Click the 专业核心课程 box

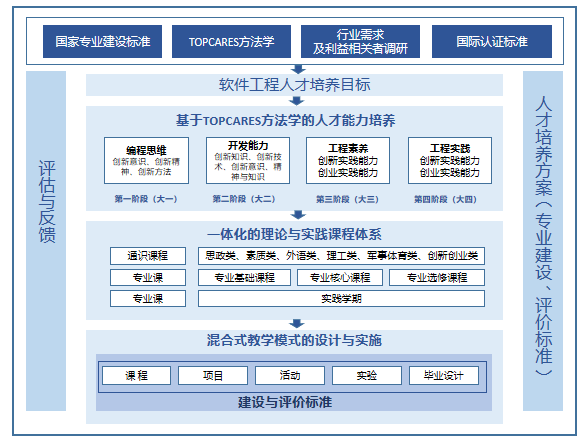tap(340, 277)
